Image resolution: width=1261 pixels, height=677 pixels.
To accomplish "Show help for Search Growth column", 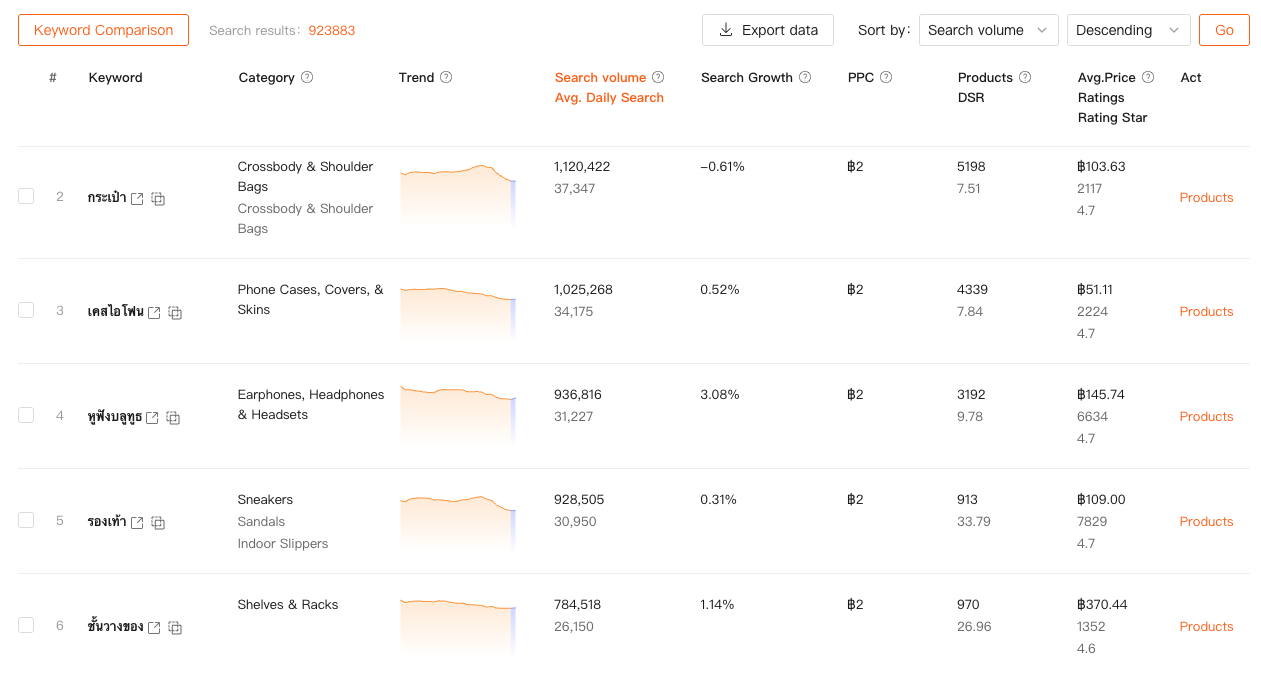I will (x=805, y=78).
